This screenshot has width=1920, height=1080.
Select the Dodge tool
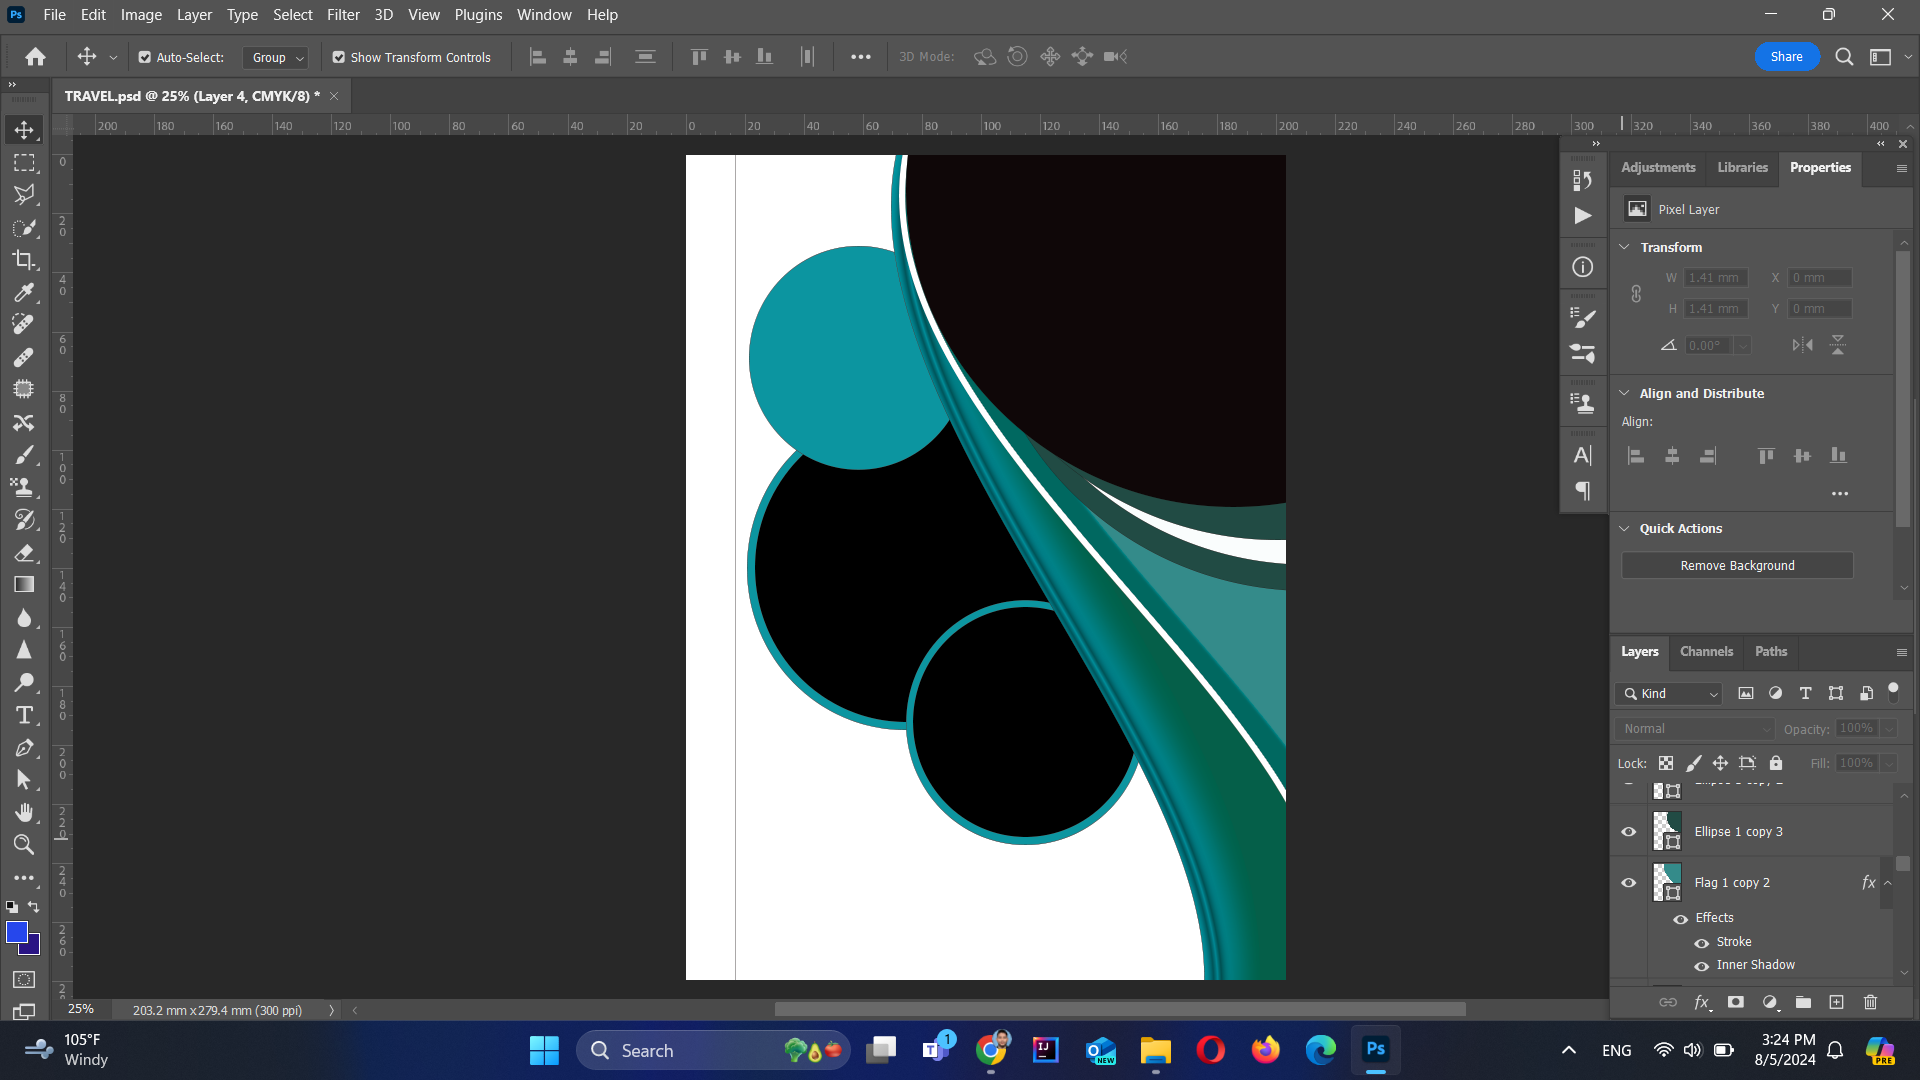24,682
